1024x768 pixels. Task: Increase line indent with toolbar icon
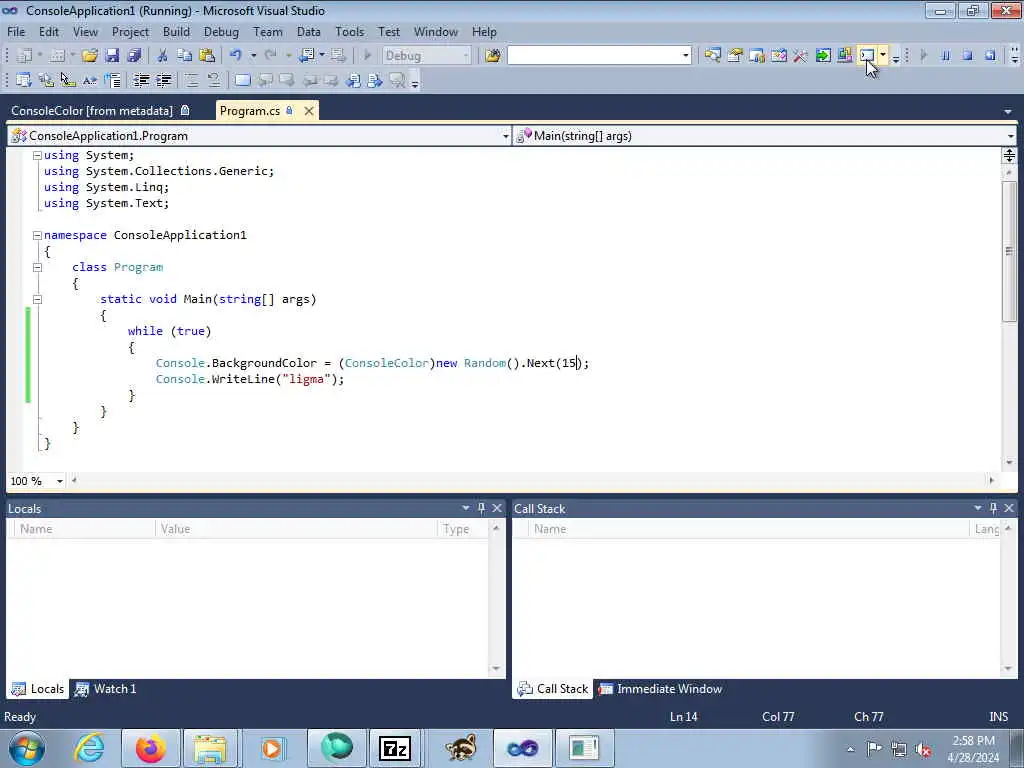point(163,80)
